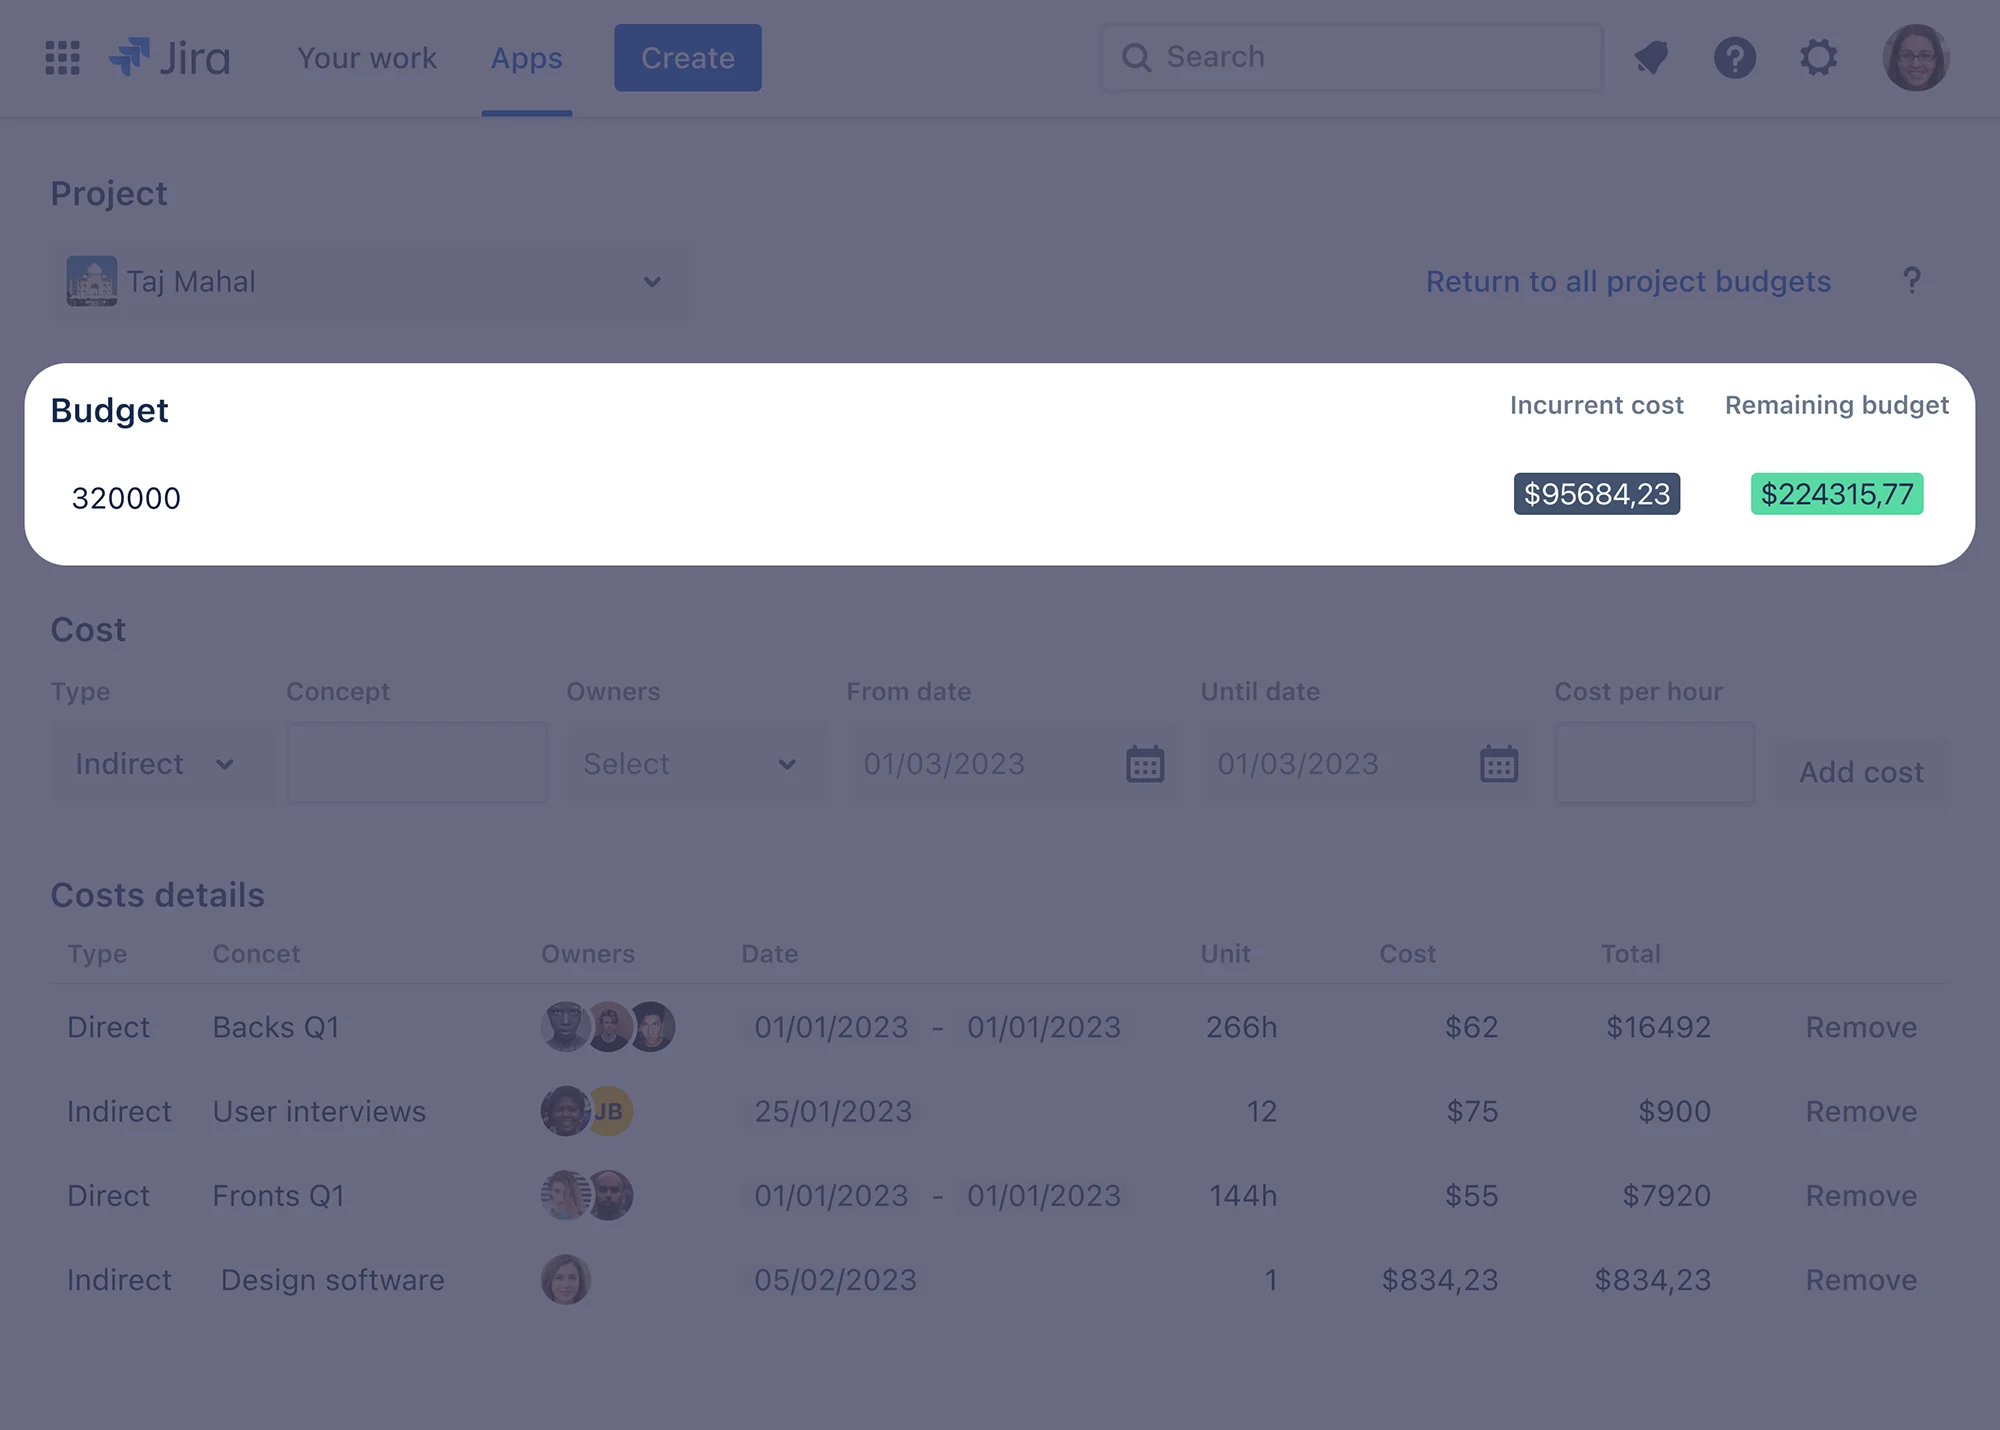The height and width of the screenshot is (1430, 2000).
Task: Open the Until date calendar icon
Action: coord(1499,764)
